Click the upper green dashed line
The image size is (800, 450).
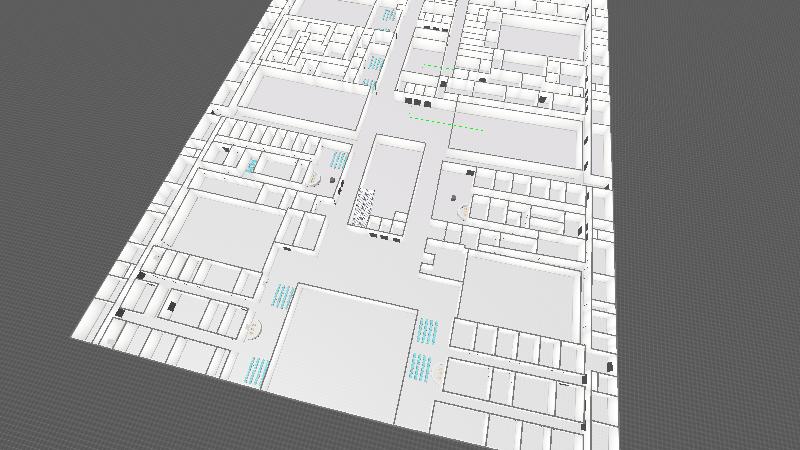point(449,69)
